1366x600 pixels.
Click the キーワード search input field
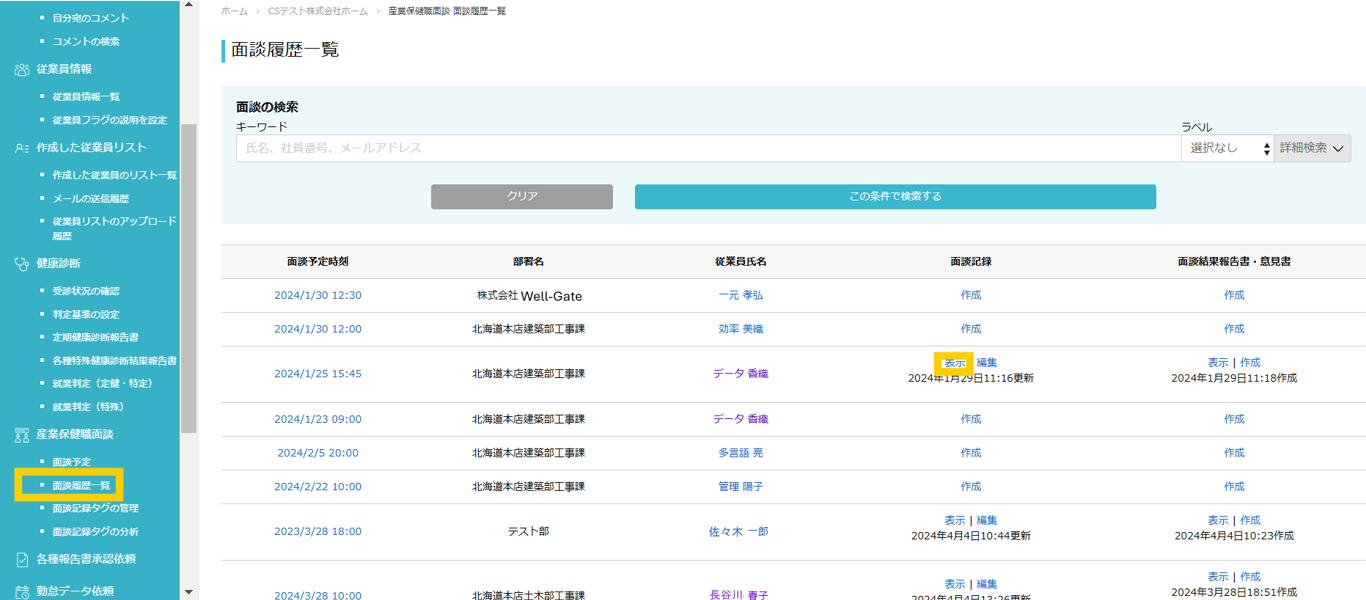click(708, 148)
